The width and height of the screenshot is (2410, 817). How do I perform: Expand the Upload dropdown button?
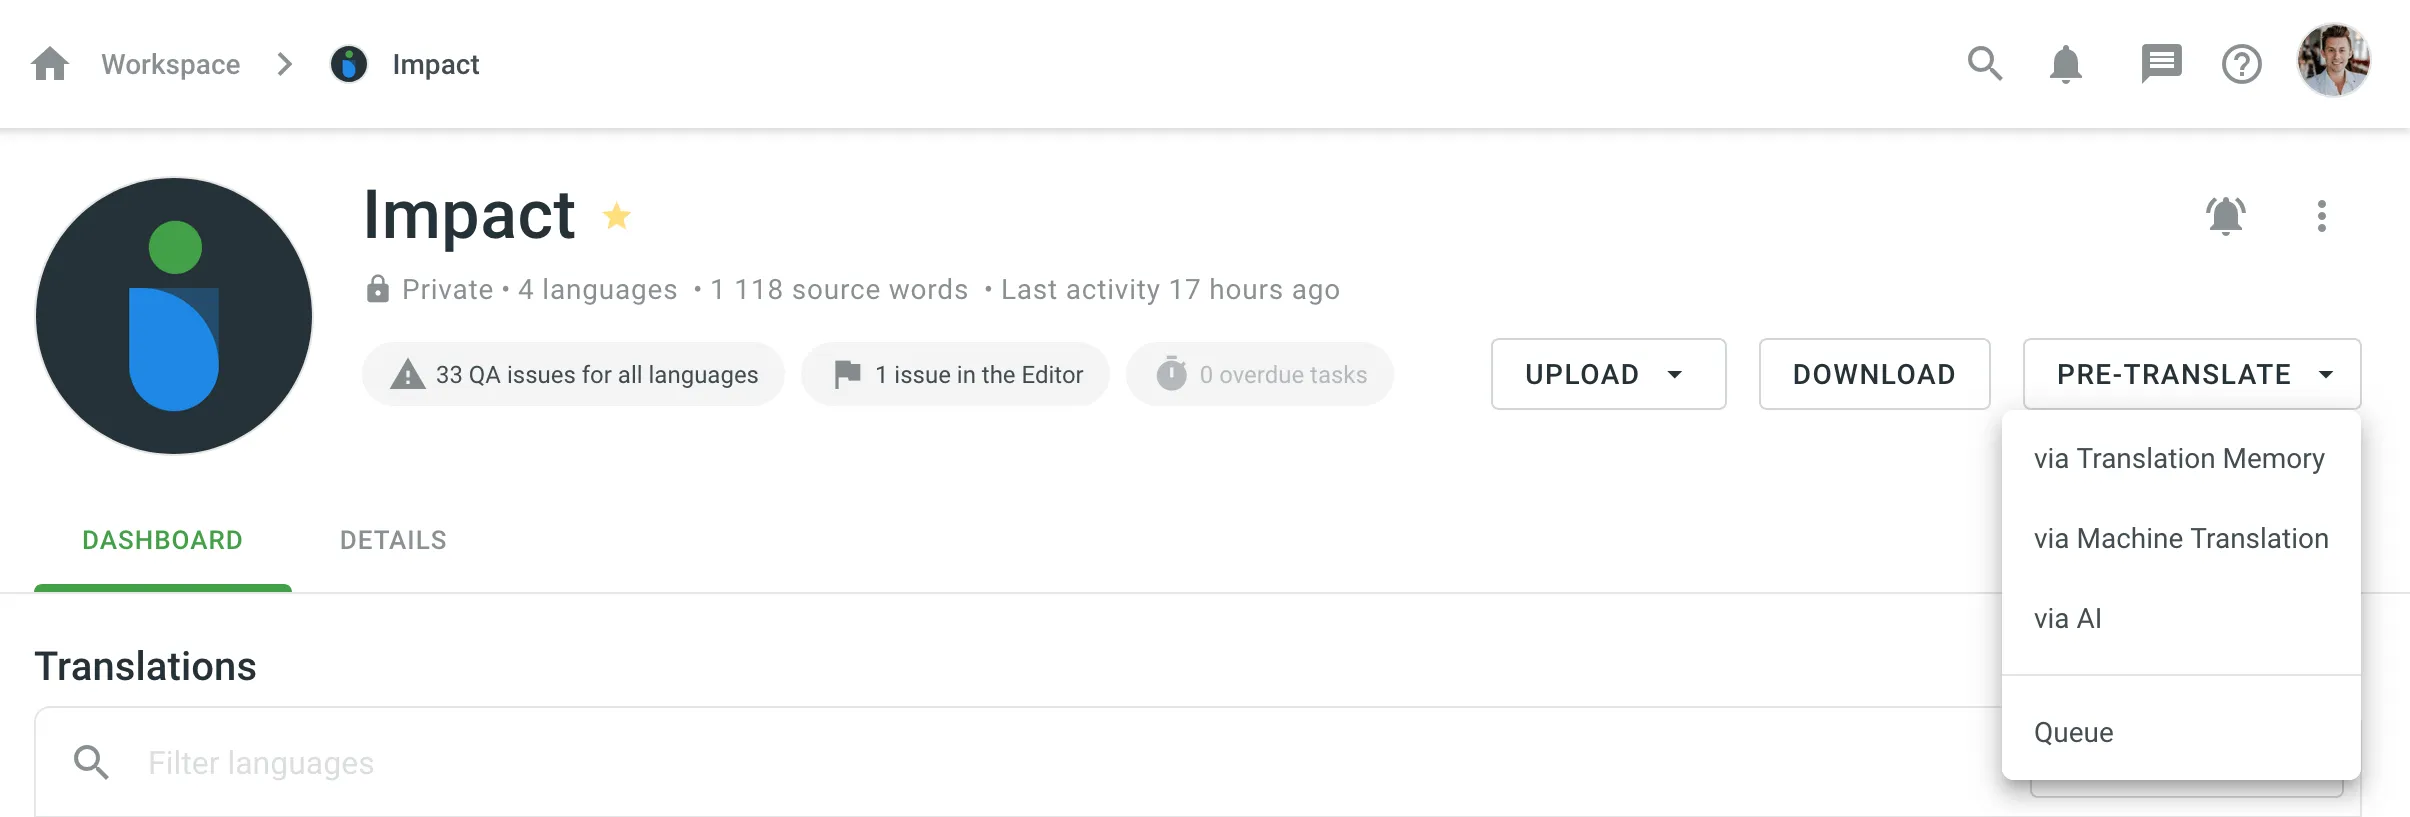[x=1608, y=374]
